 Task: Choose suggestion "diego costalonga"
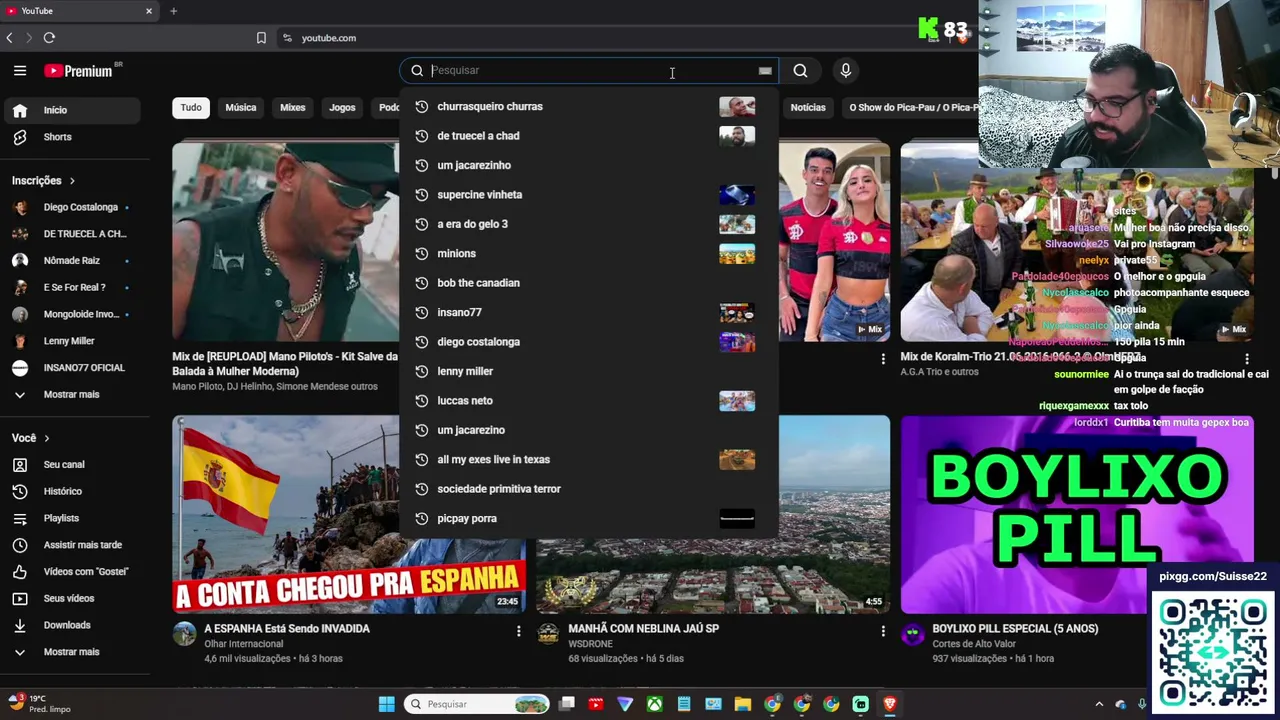(588, 342)
